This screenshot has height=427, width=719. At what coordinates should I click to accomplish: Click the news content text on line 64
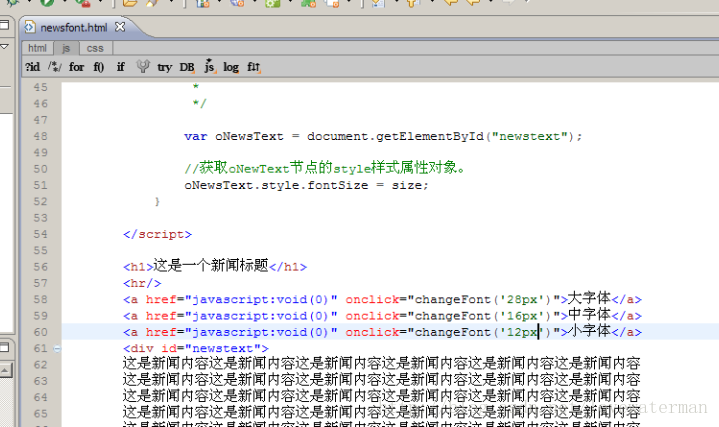click(382, 396)
